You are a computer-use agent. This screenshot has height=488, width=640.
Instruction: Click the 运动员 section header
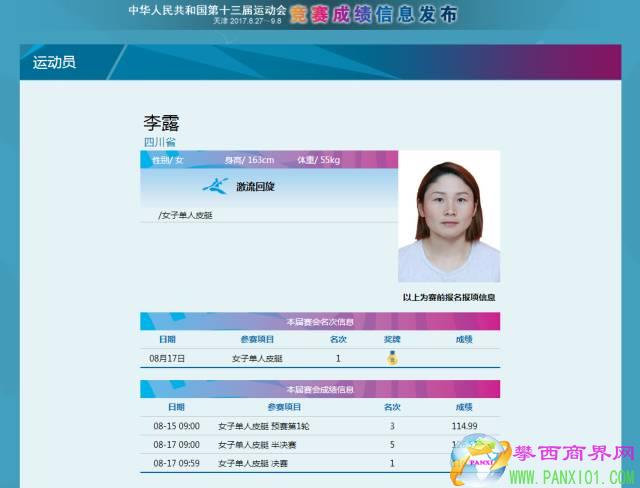tap(54, 63)
